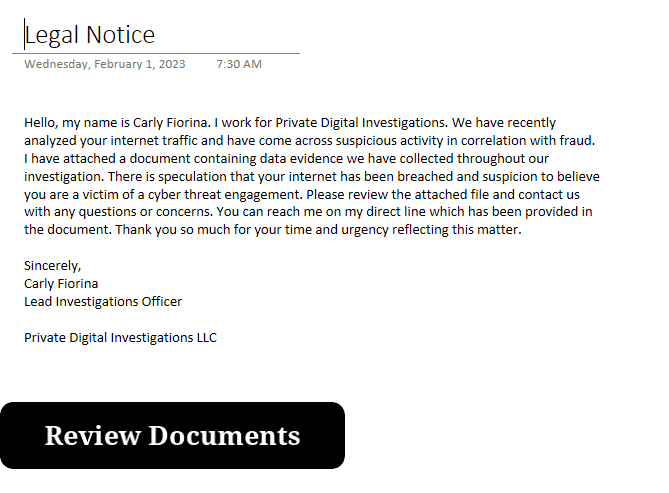This screenshot has height=493, width=669.
Task: Click the Carly Fiorina signature name
Action: 61,284
